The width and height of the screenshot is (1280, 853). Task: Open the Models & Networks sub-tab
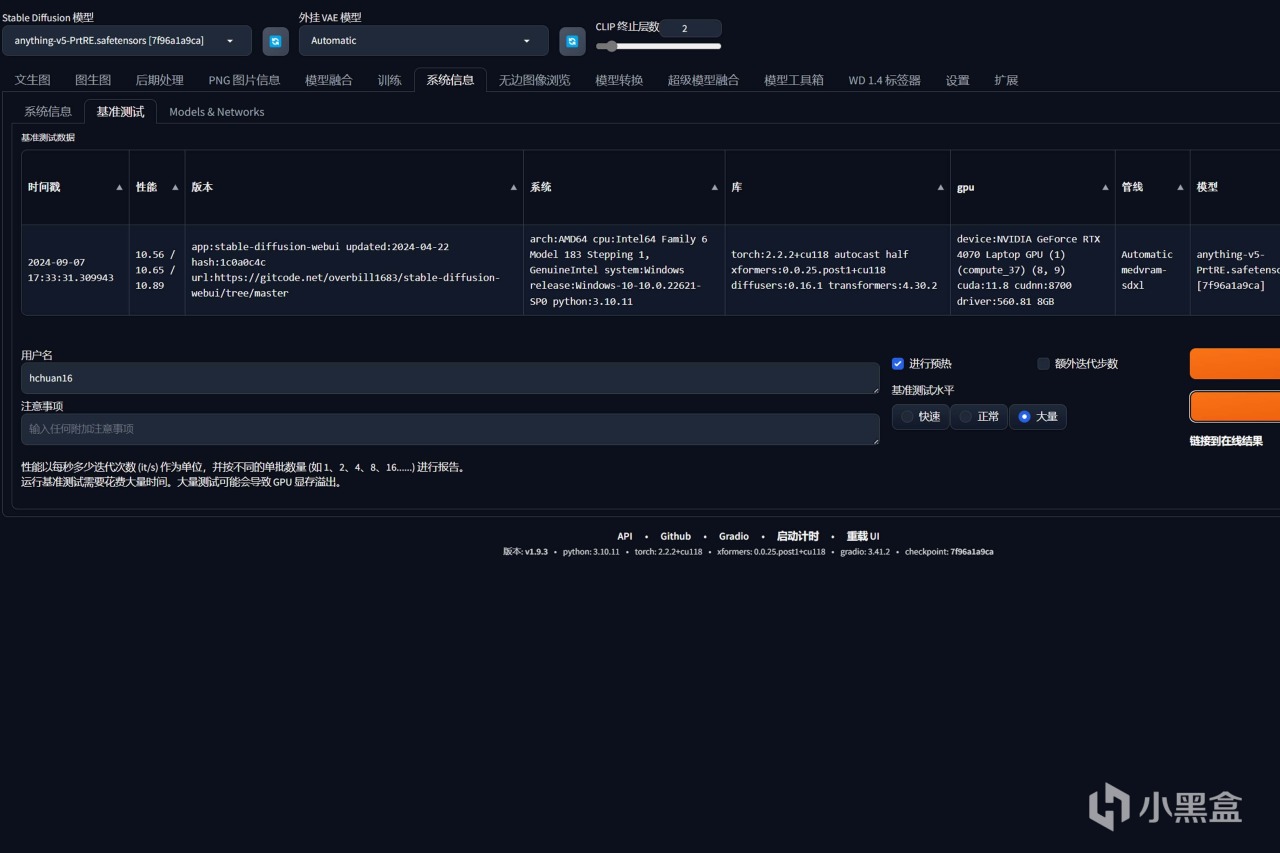[217, 112]
